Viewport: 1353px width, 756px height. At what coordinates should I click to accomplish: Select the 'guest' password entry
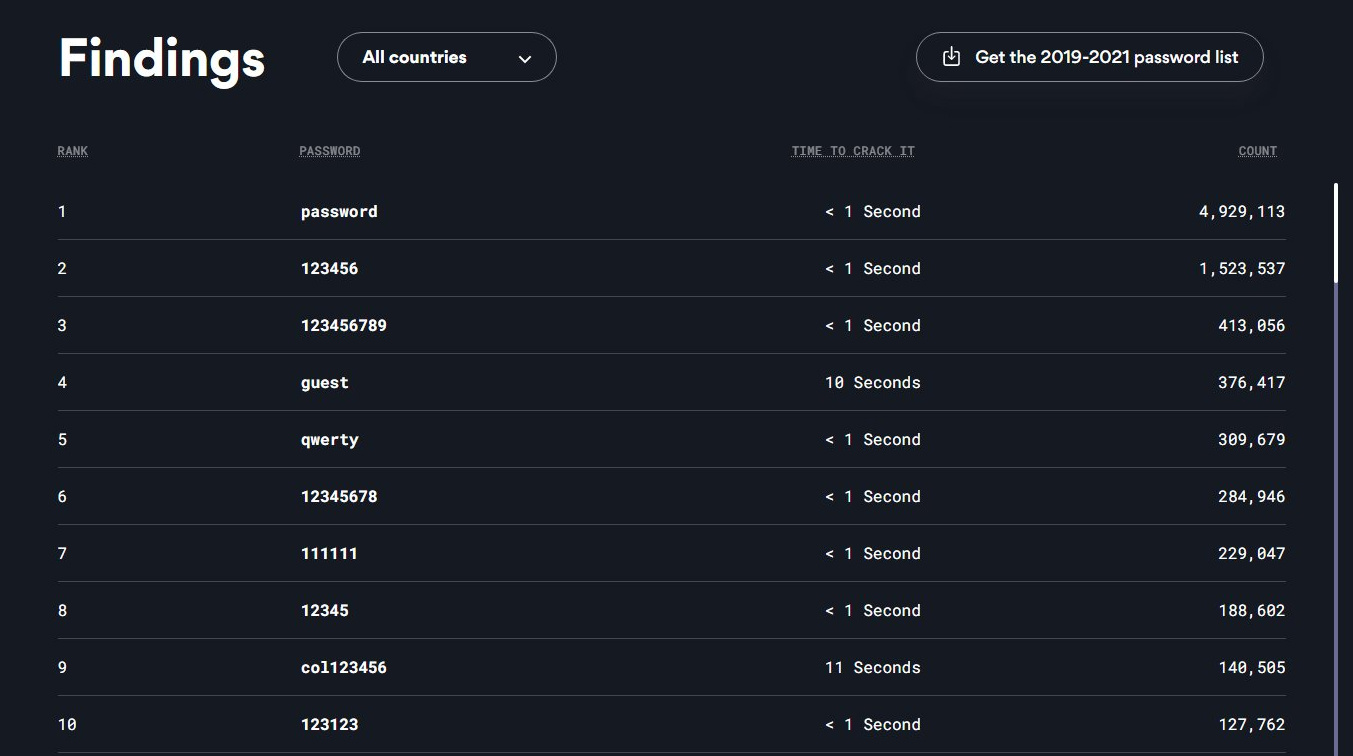(x=324, y=382)
